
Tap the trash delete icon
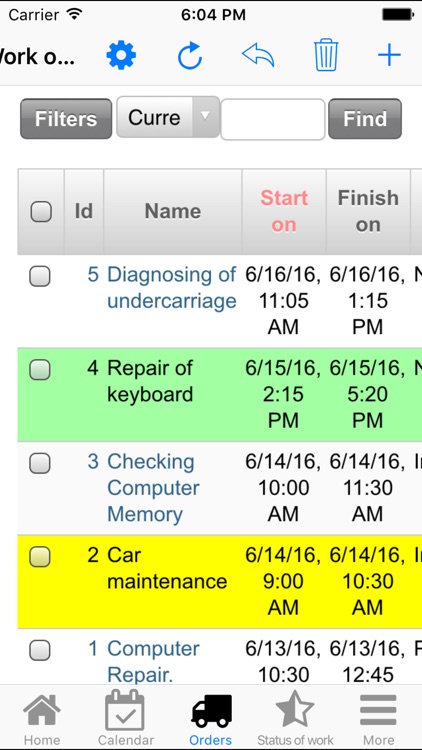(x=326, y=55)
